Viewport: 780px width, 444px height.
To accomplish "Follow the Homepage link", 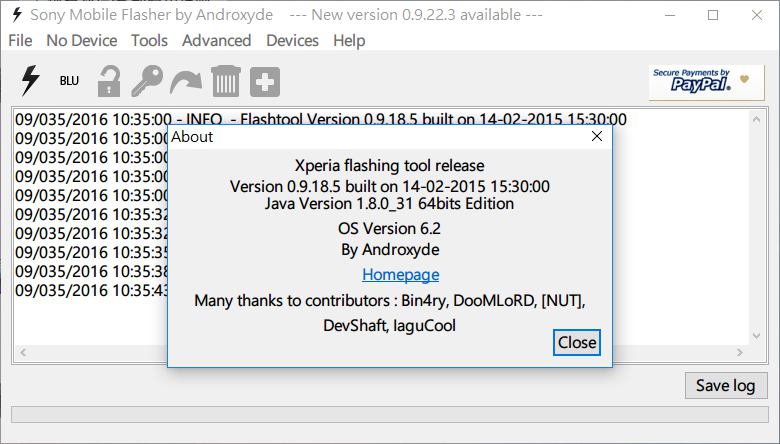I will [400, 274].
